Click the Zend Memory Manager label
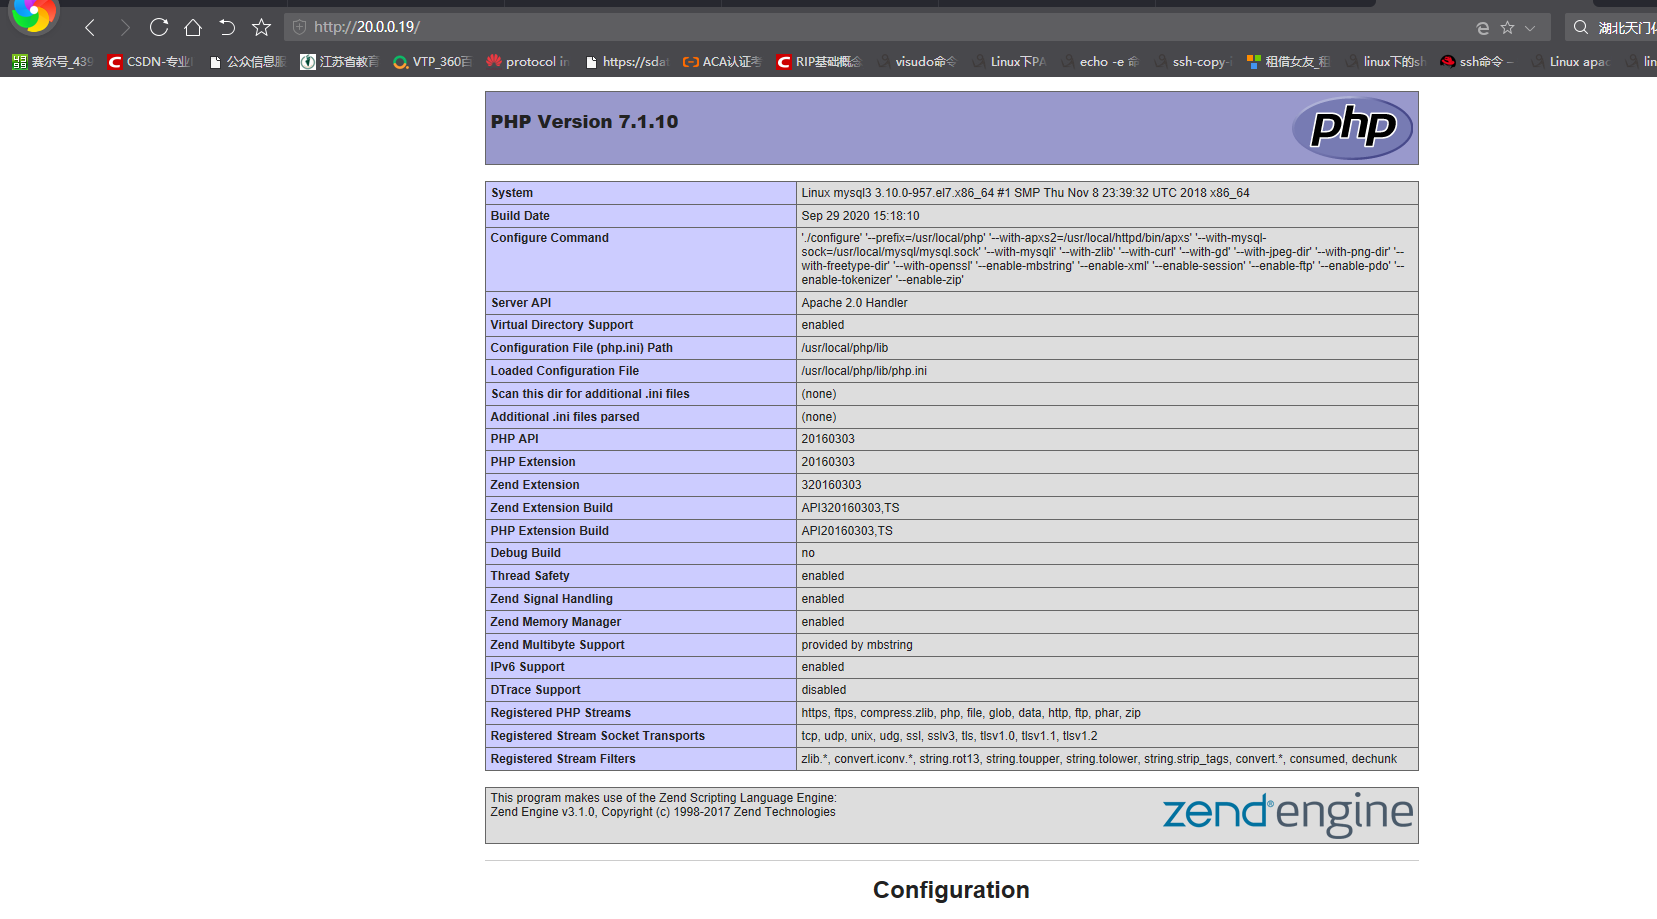1657x919 pixels. coord(555,622)
